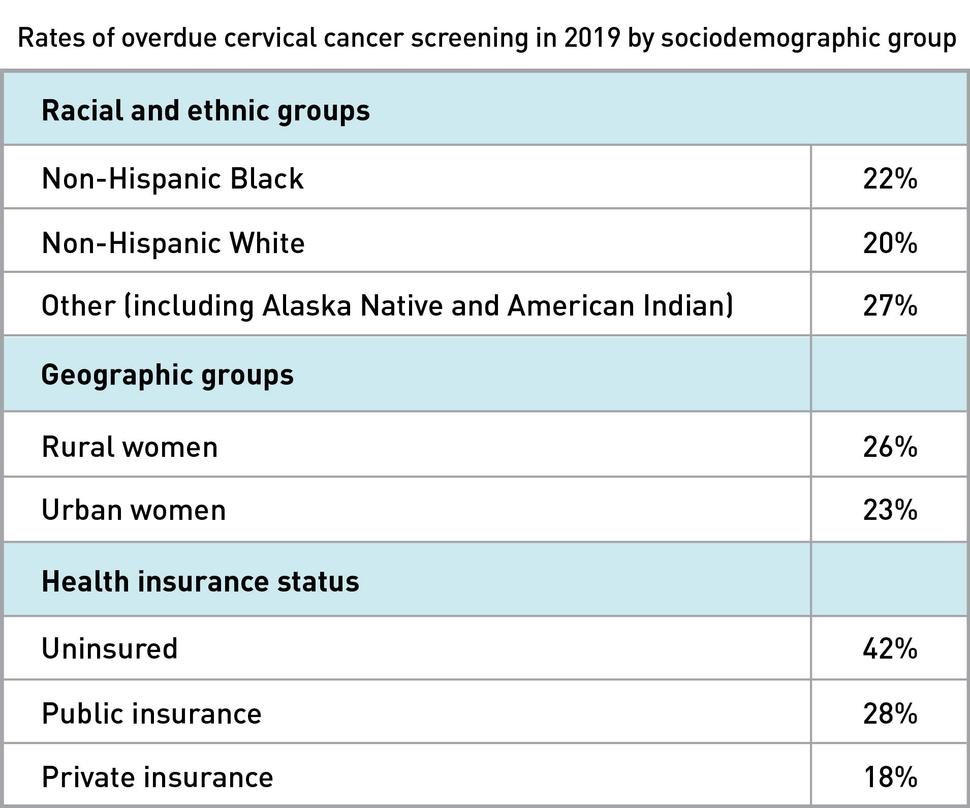
Task: Click the Public insurance row label
Action: (151, 714)
